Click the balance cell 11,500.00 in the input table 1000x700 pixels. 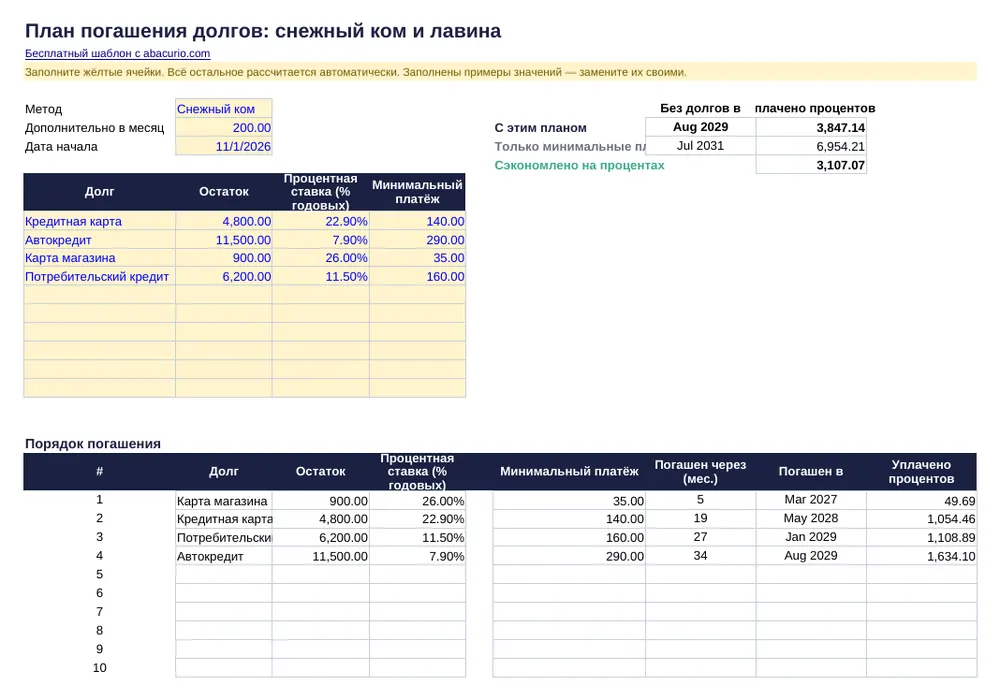tap(224, 240)
